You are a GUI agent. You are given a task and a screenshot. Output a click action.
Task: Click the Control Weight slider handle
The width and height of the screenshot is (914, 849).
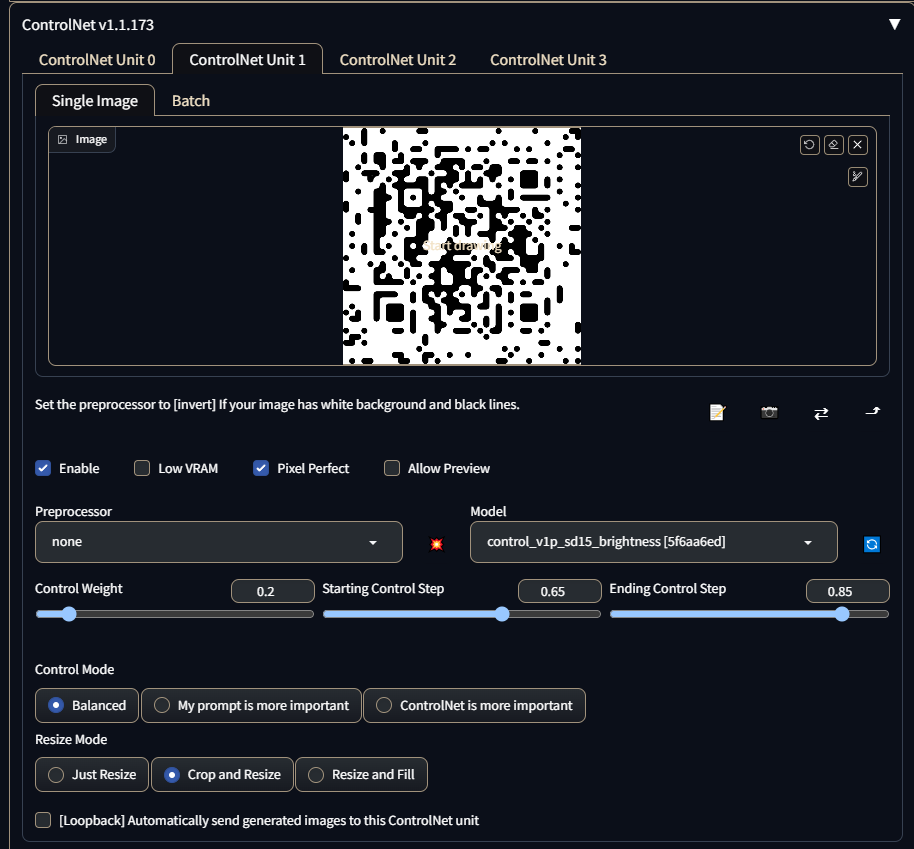pos(69,614)
